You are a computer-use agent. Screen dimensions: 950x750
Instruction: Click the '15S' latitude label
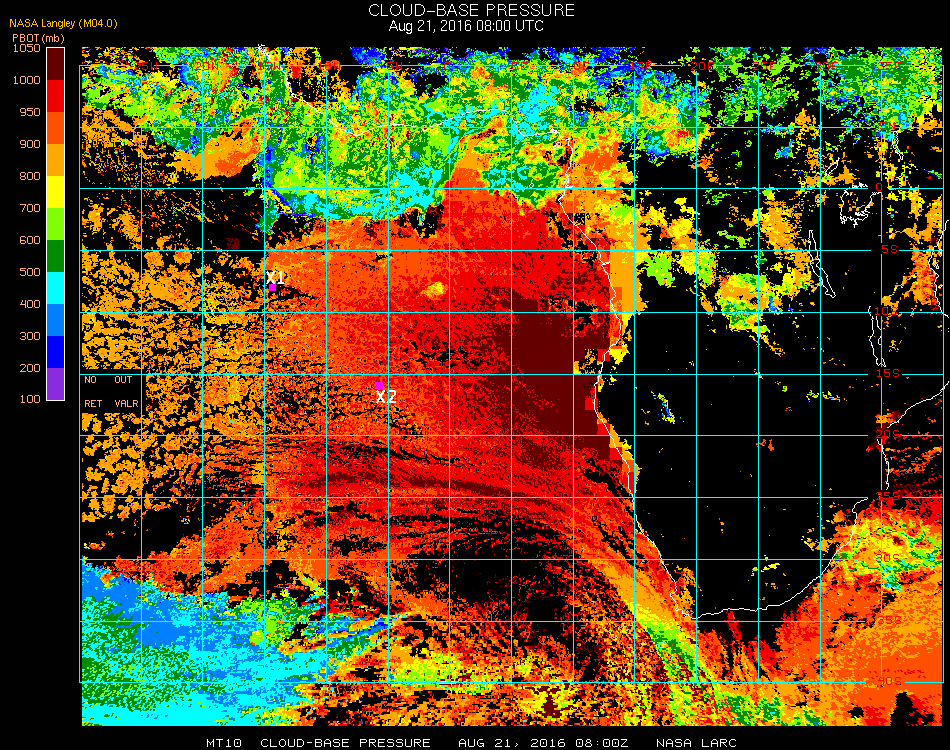888,373
